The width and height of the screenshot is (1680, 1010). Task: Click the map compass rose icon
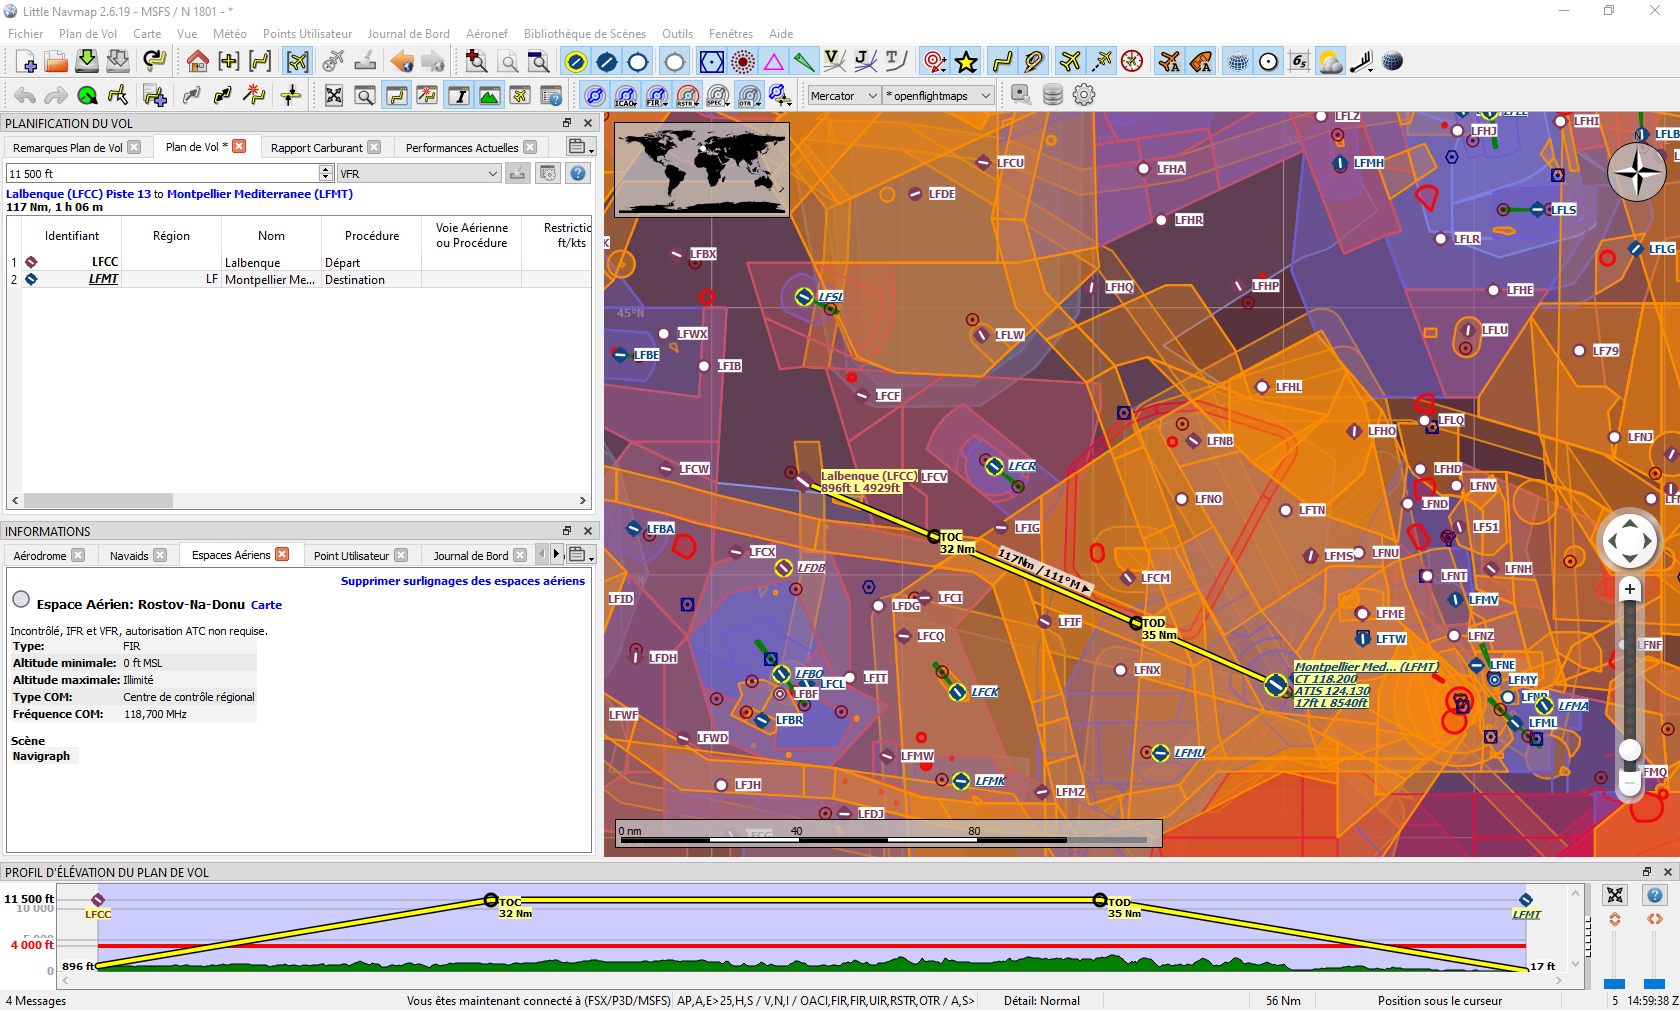click(1637, 172)
